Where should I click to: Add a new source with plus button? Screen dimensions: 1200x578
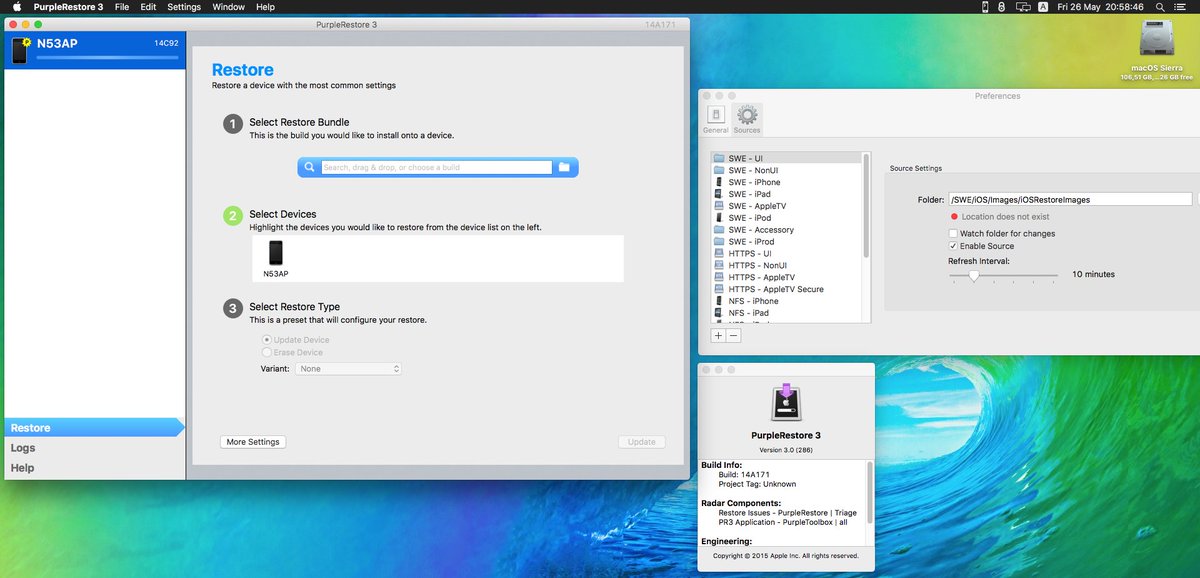[x=718, y=336]
